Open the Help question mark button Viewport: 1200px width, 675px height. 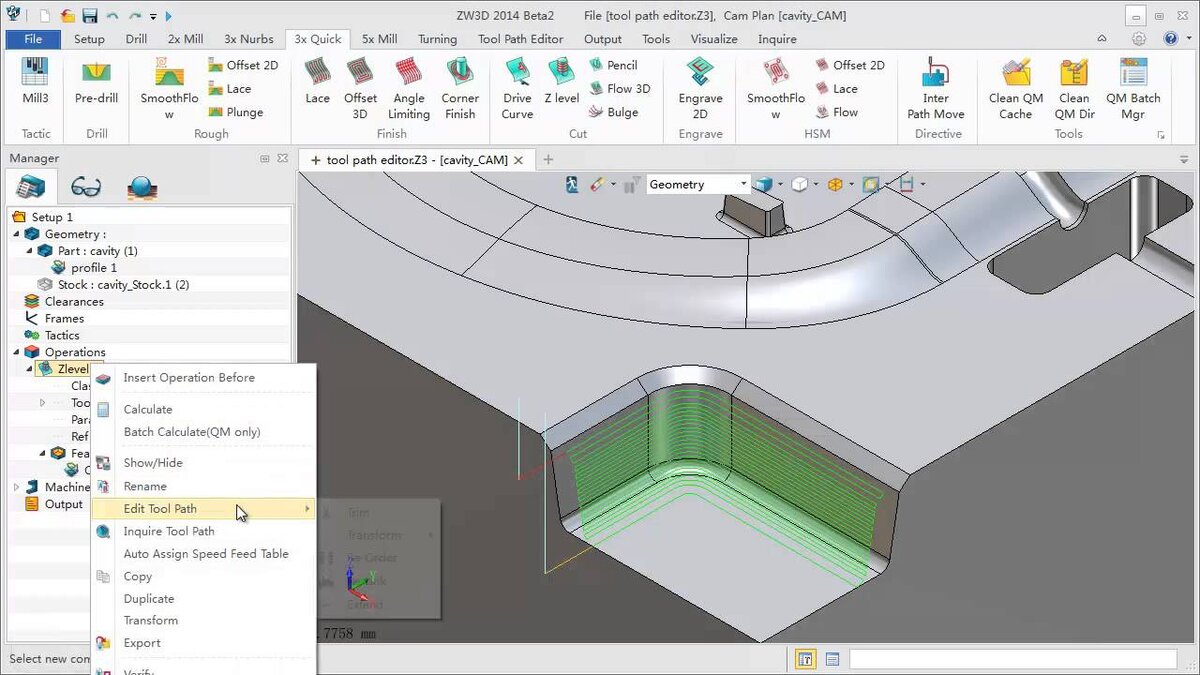(x=1171, y=39)
